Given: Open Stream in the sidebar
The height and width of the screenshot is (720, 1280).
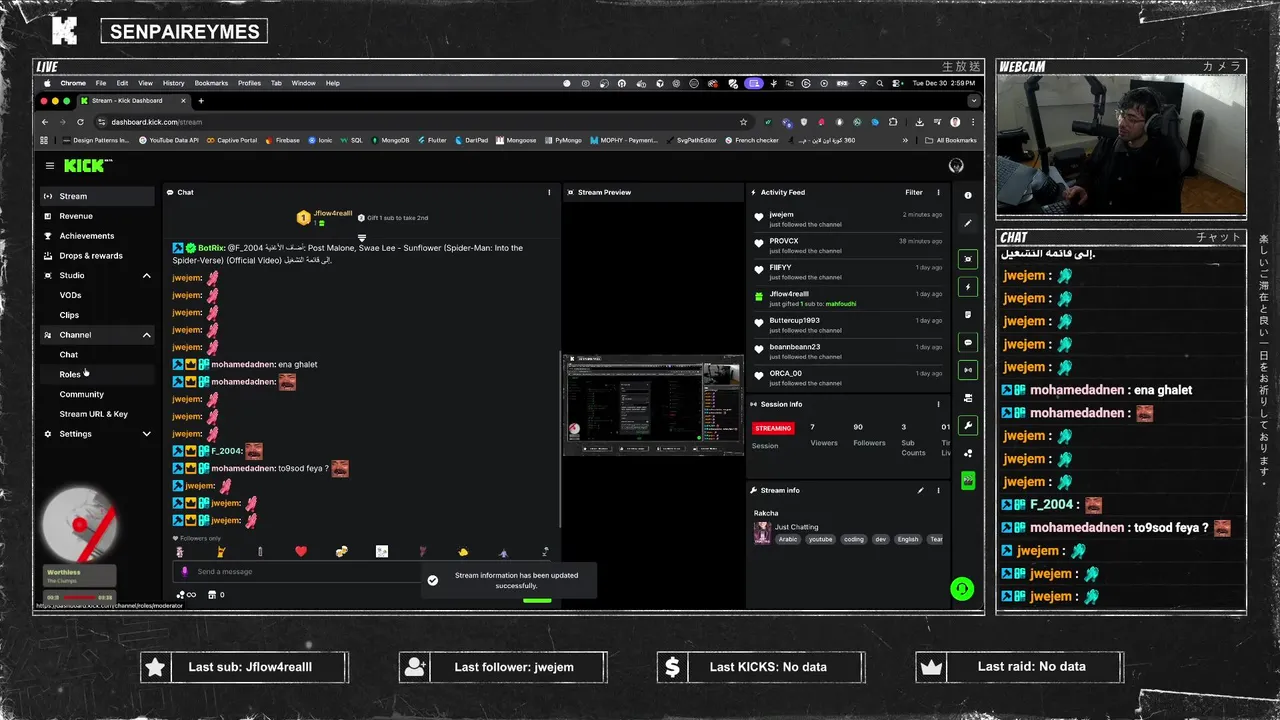Looking at the screenshot, I should (97, 196).
